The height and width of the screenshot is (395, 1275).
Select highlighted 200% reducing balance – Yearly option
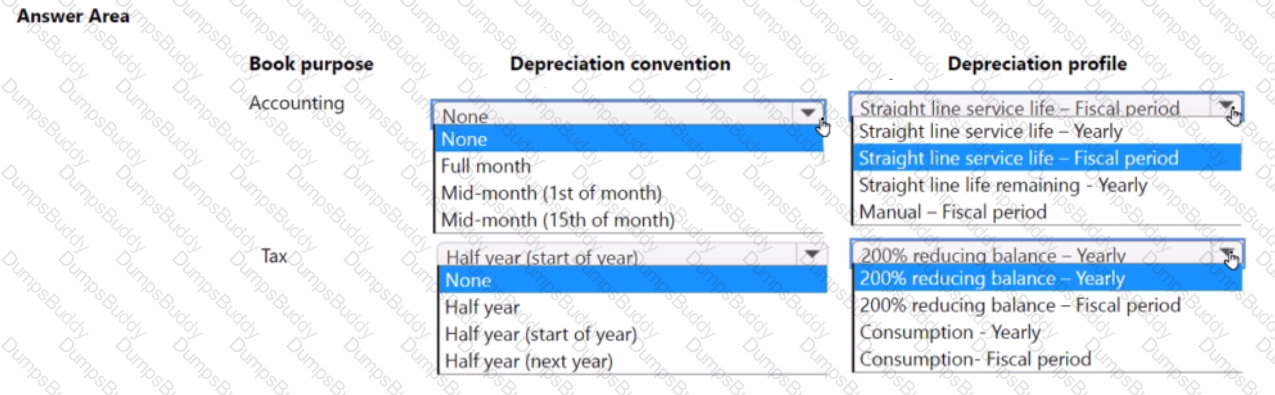(1047, 279)
